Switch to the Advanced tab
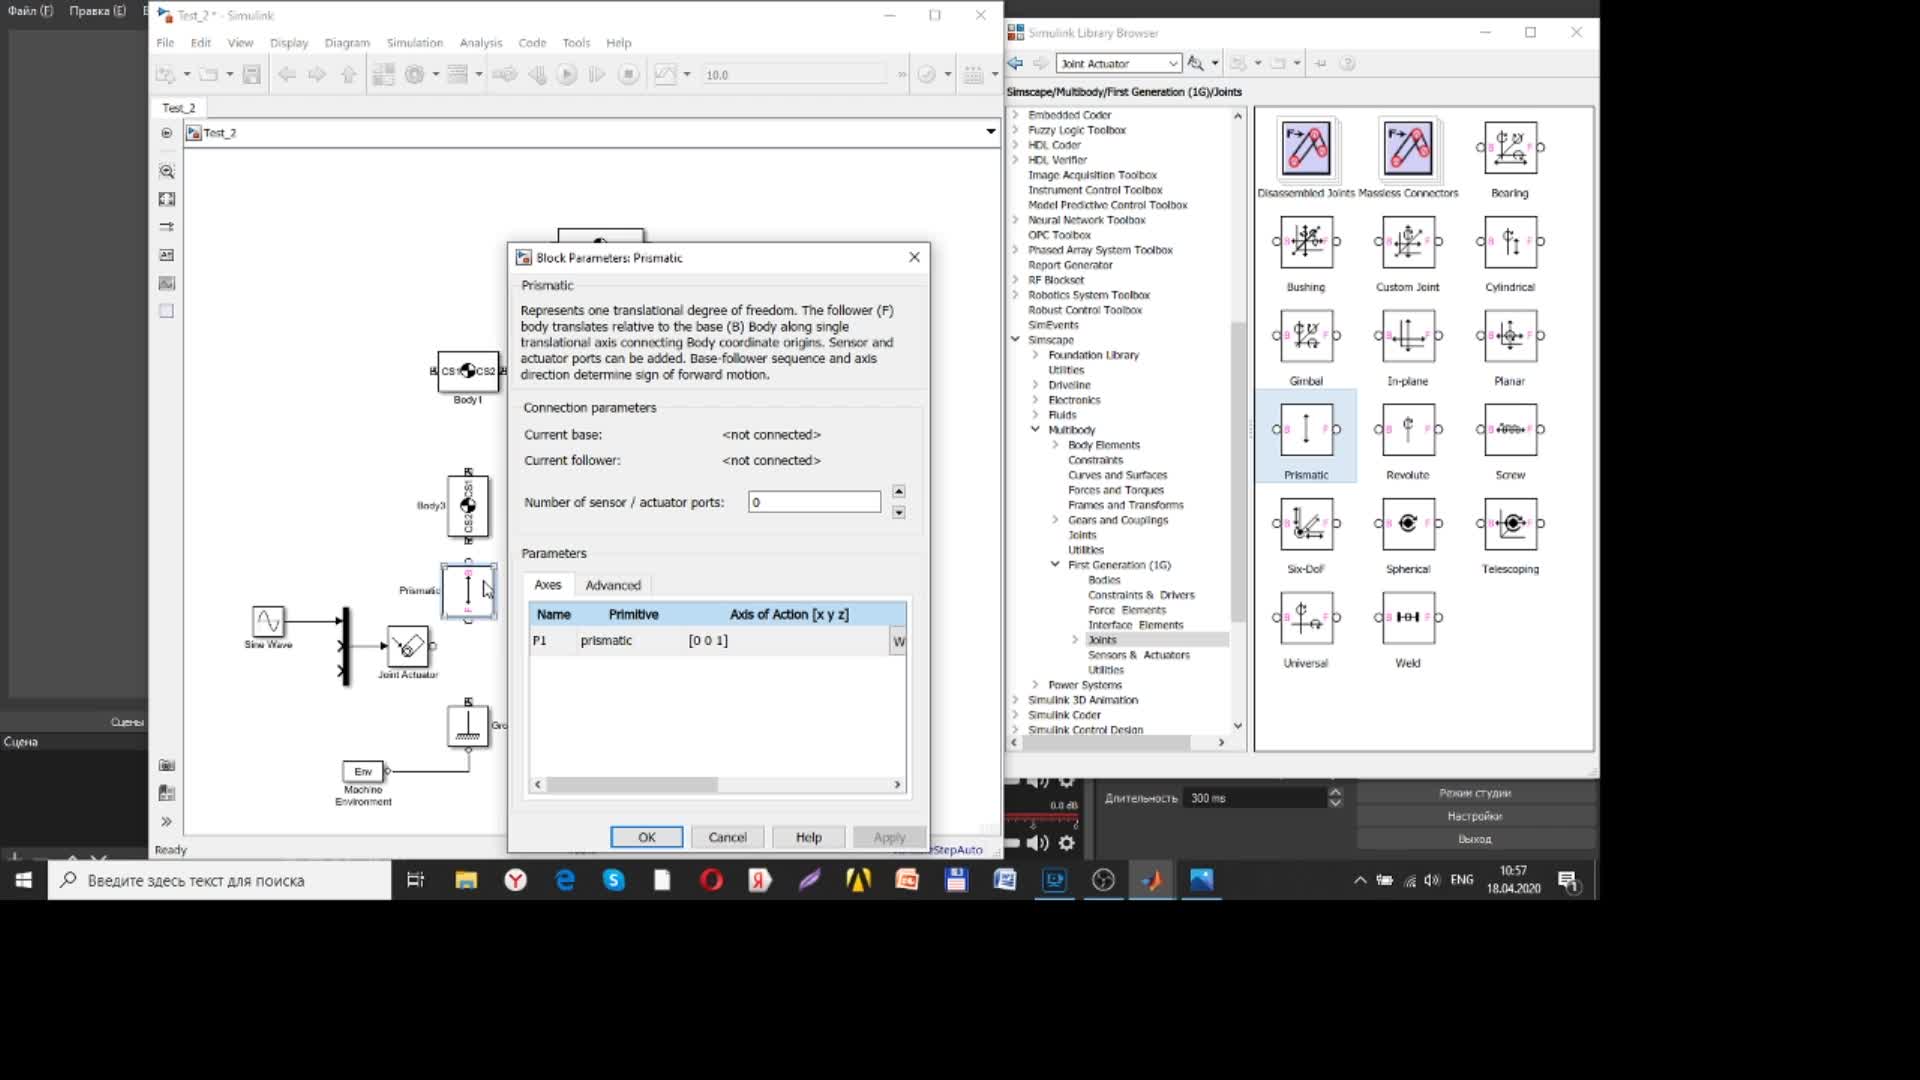 coord(613,585)
